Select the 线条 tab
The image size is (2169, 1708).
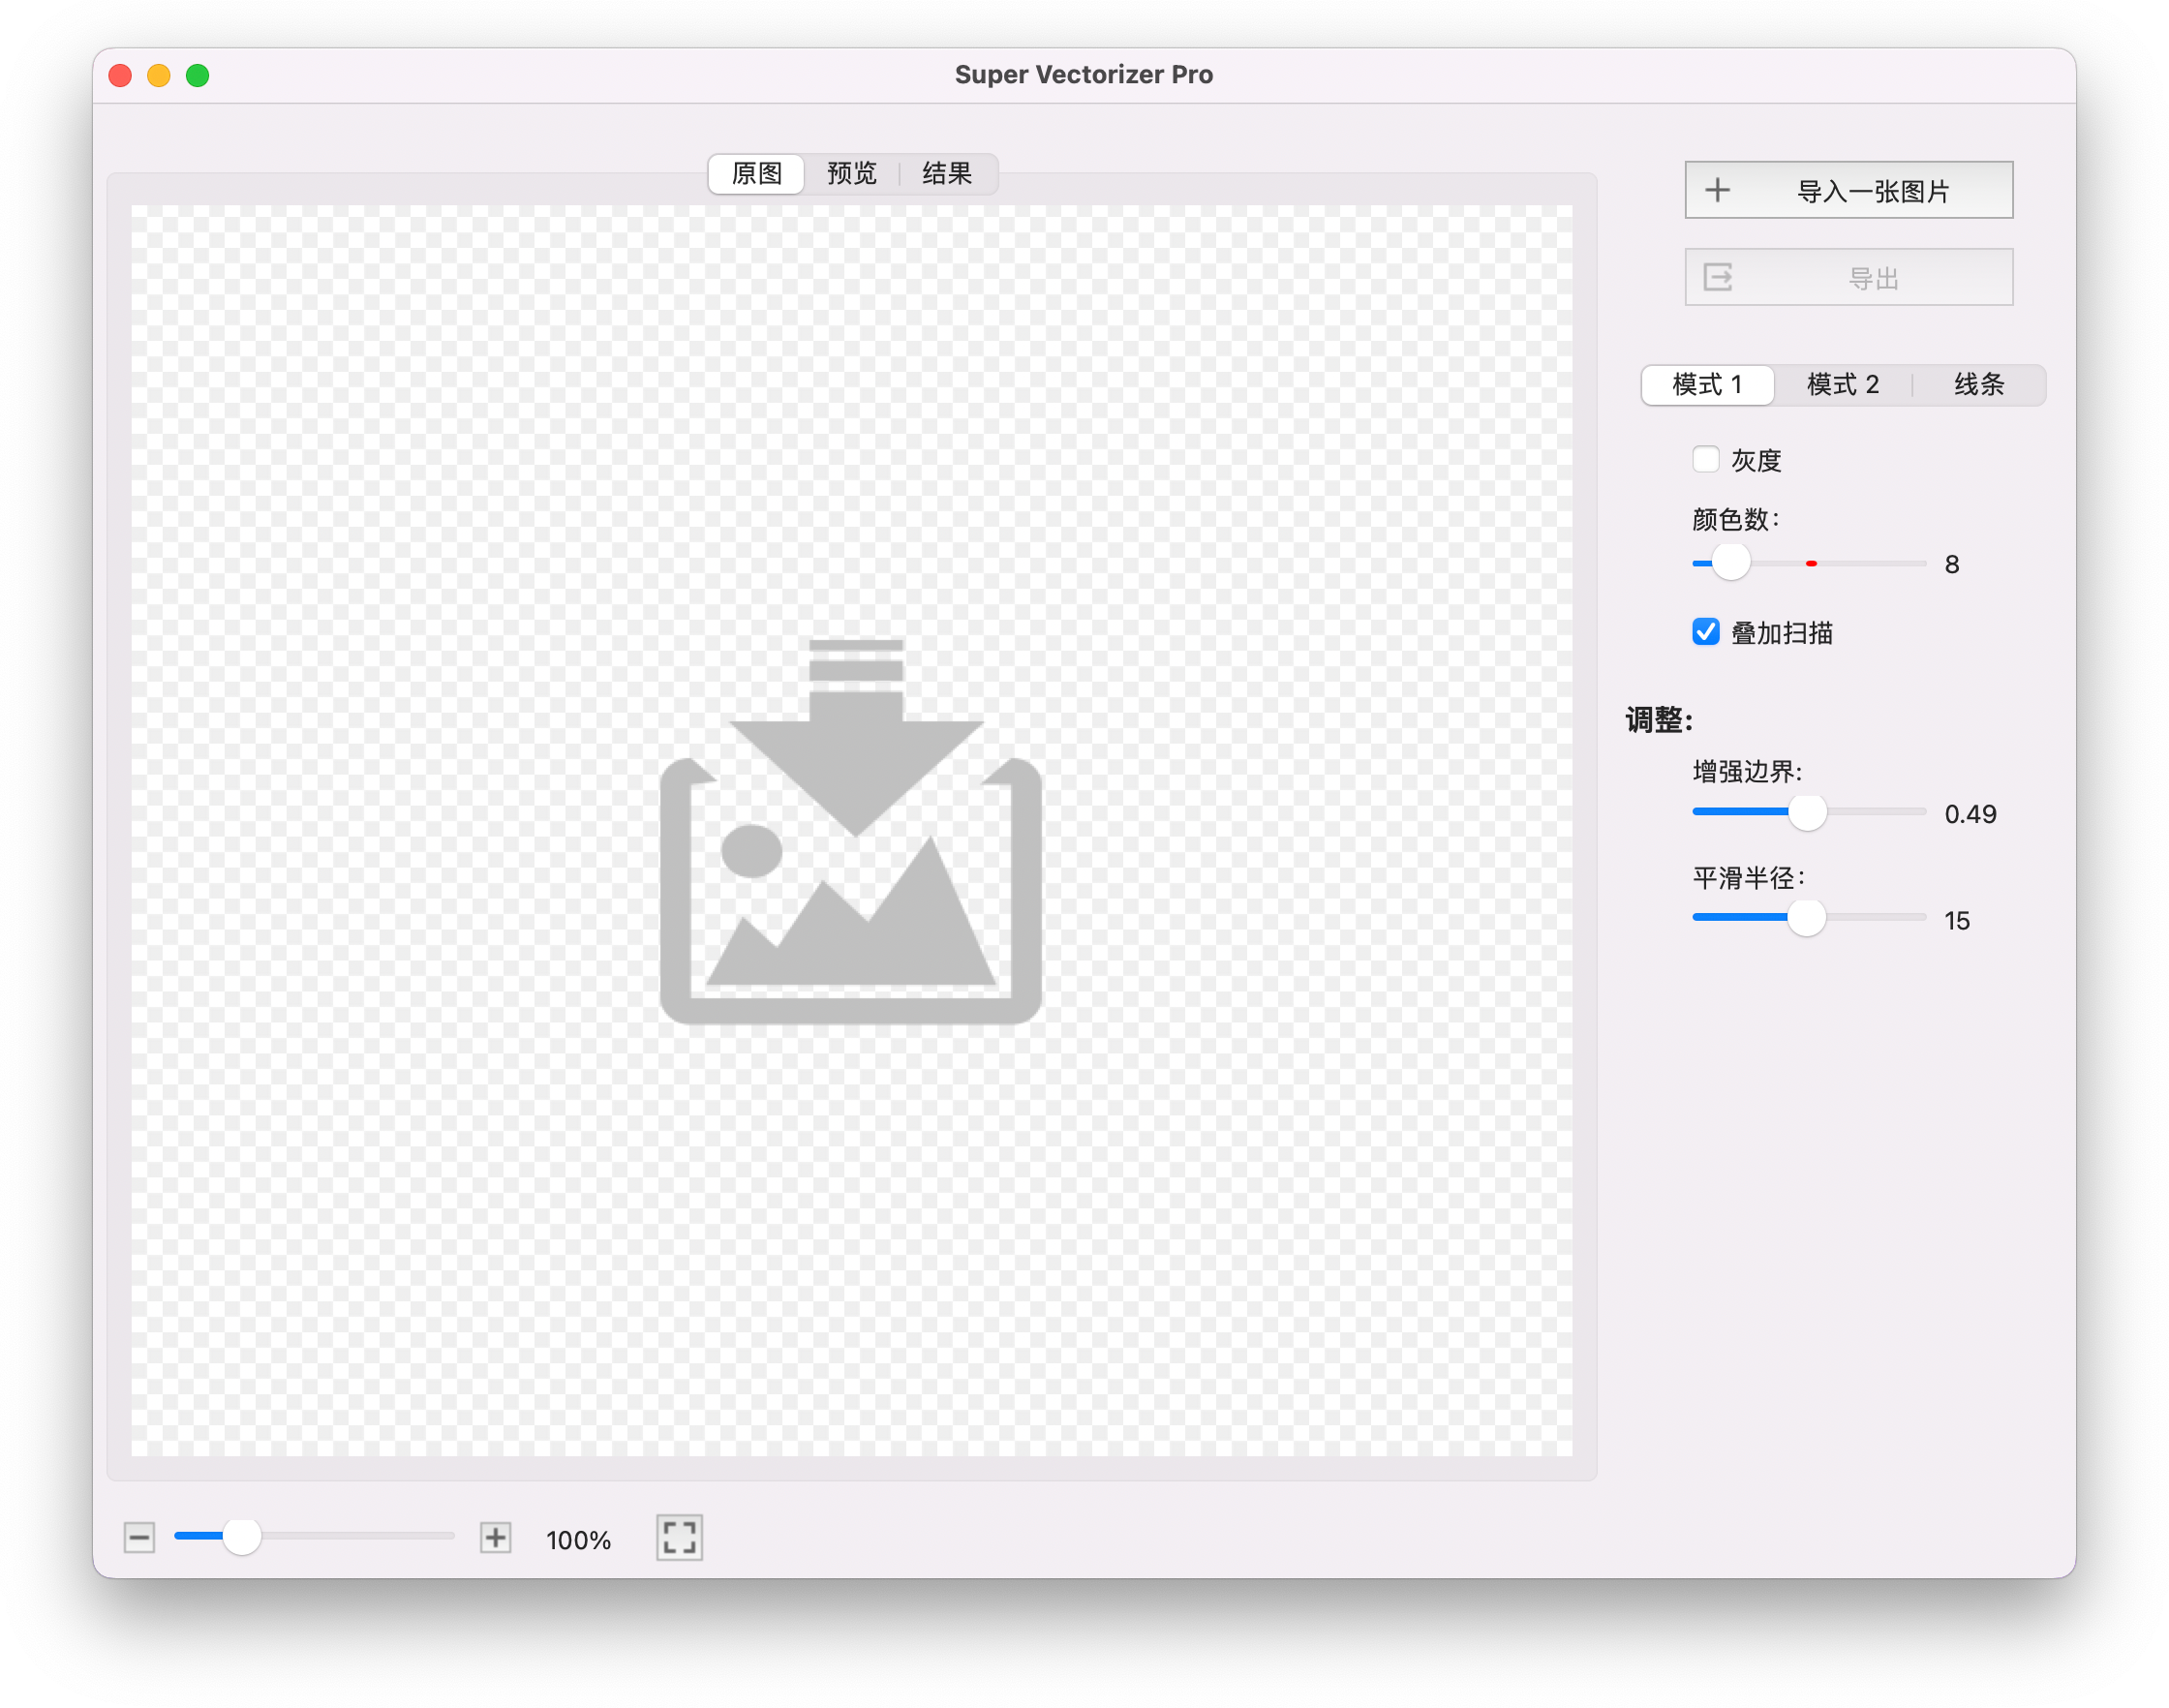click(1979, 385)
